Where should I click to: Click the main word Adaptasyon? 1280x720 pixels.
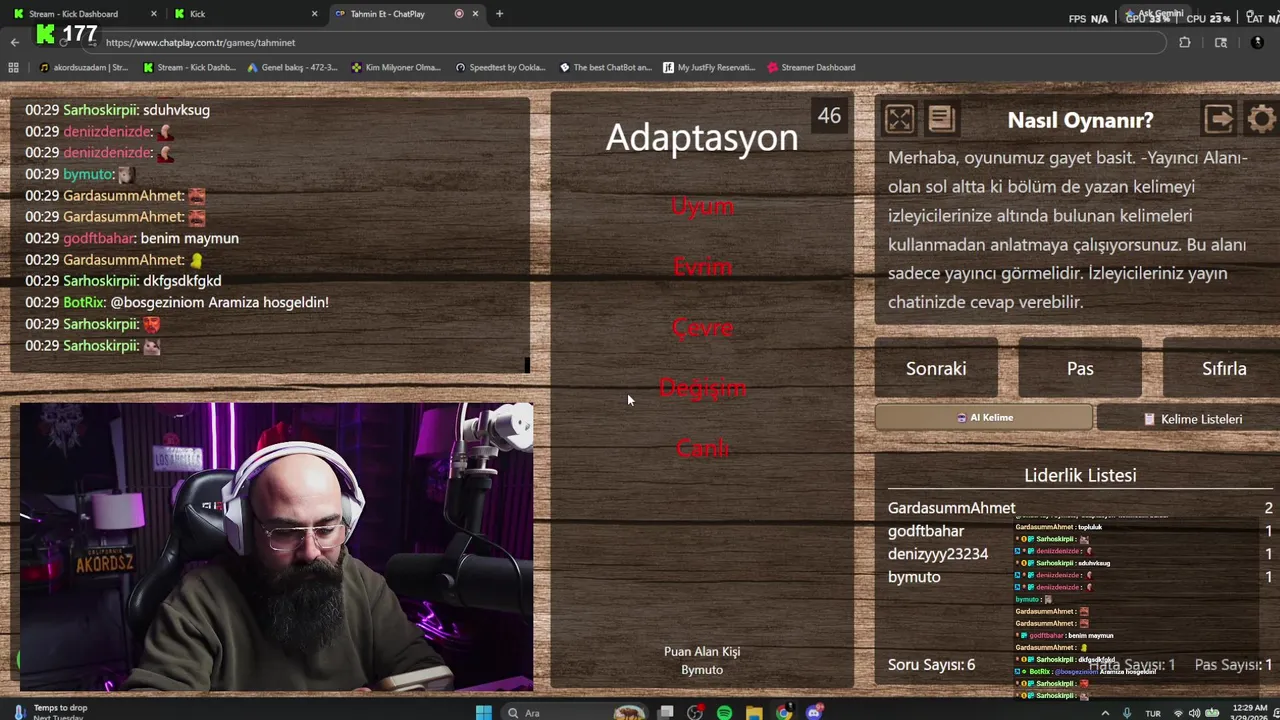(702, 137)
